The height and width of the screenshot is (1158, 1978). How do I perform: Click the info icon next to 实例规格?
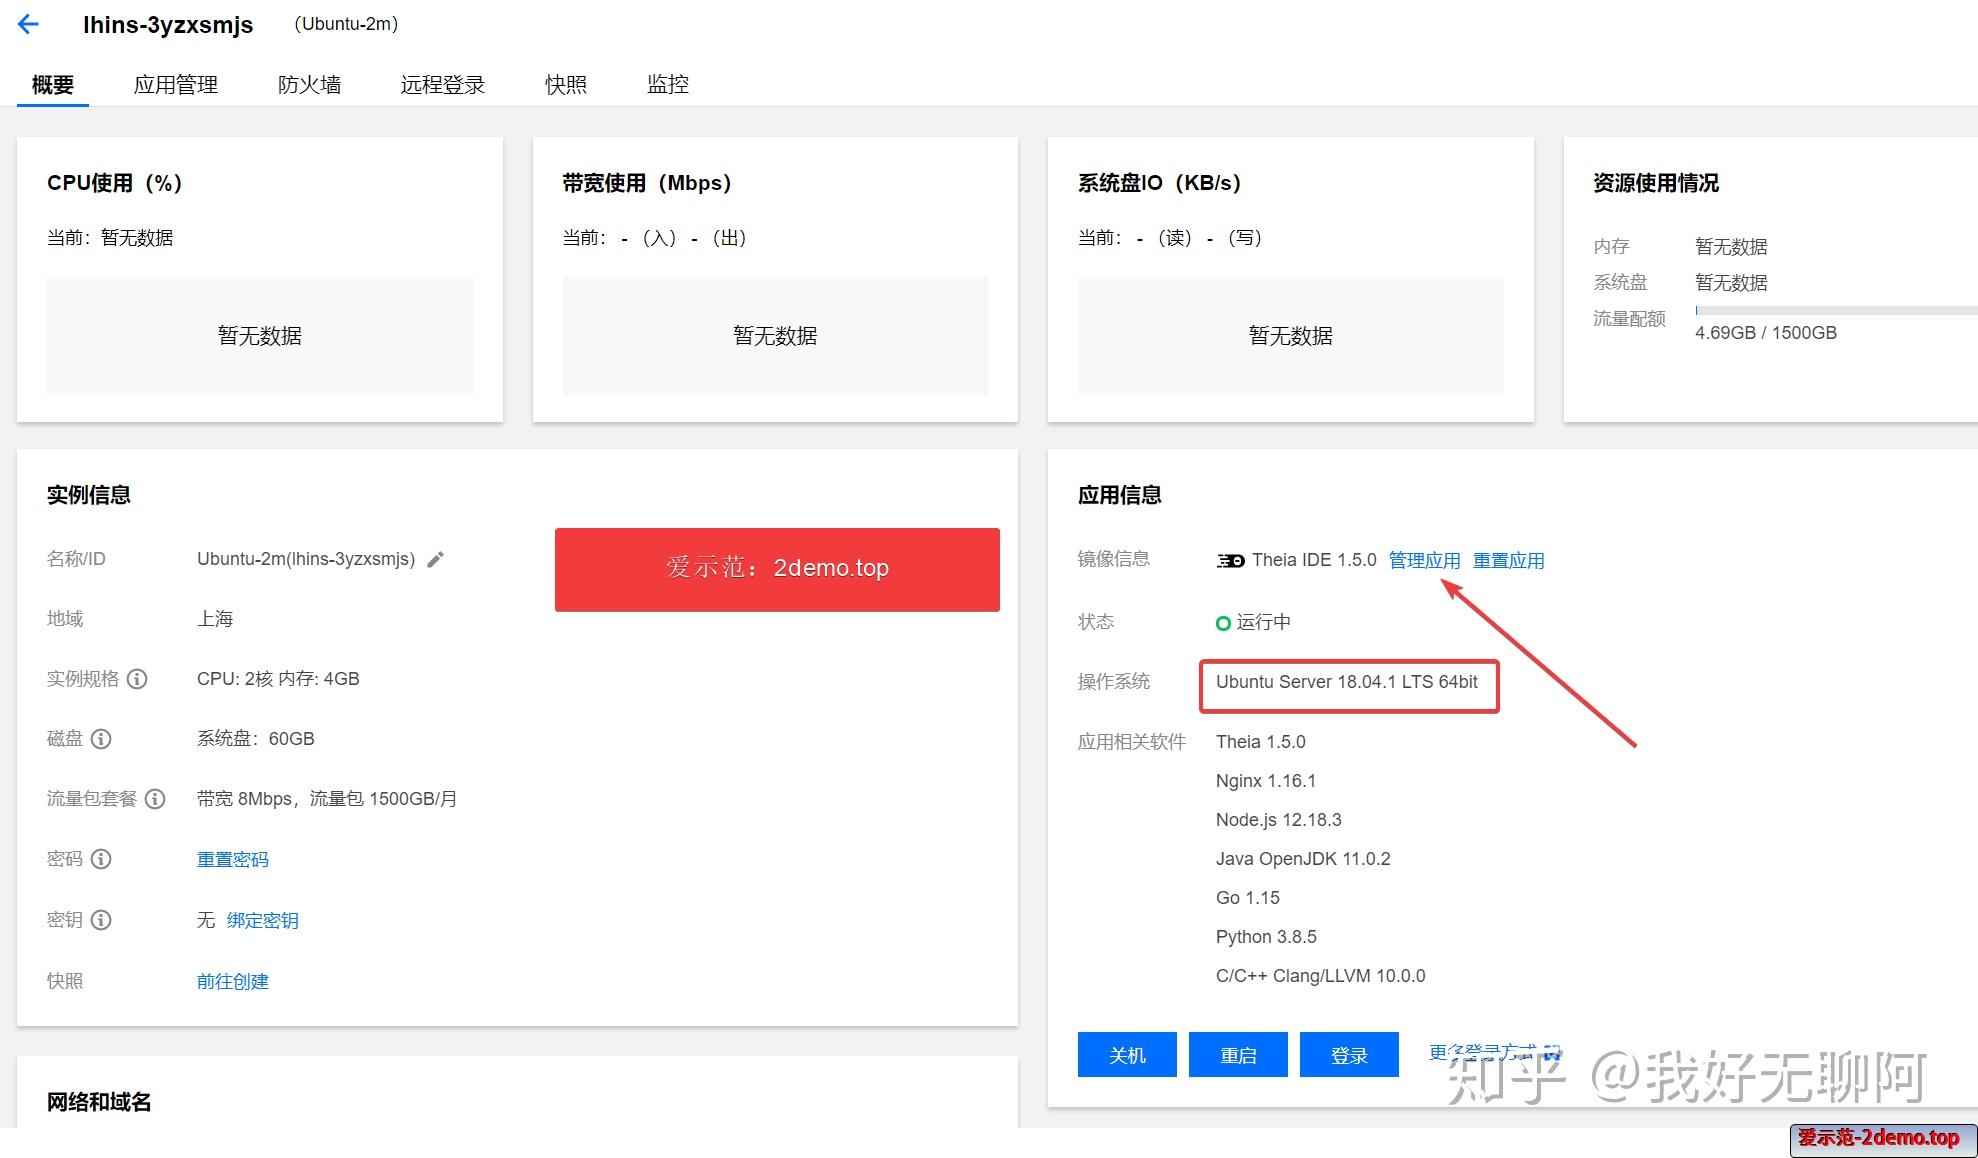136,679
